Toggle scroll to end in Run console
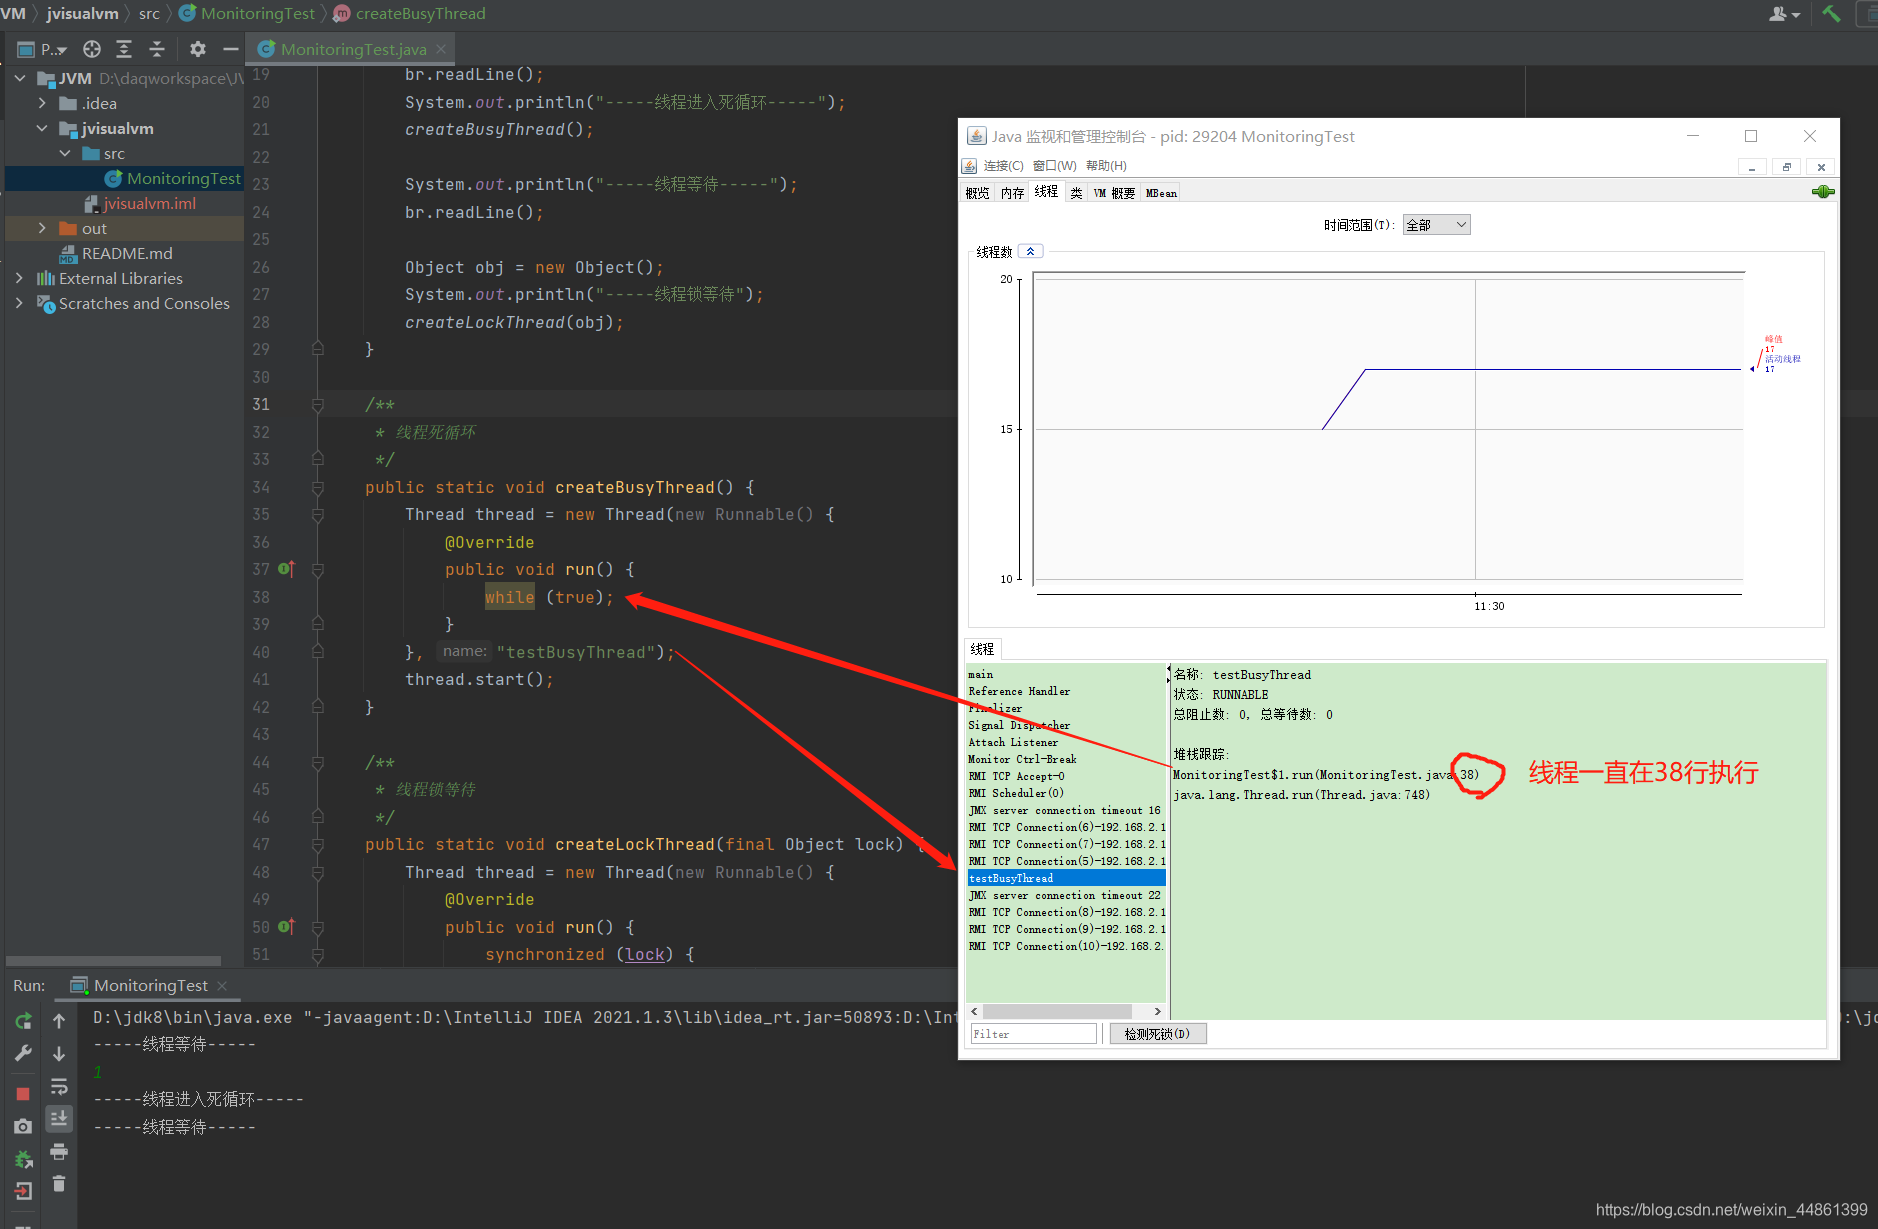The height and width of the screenshot is (1229, 1878). tap(59, 1118)
